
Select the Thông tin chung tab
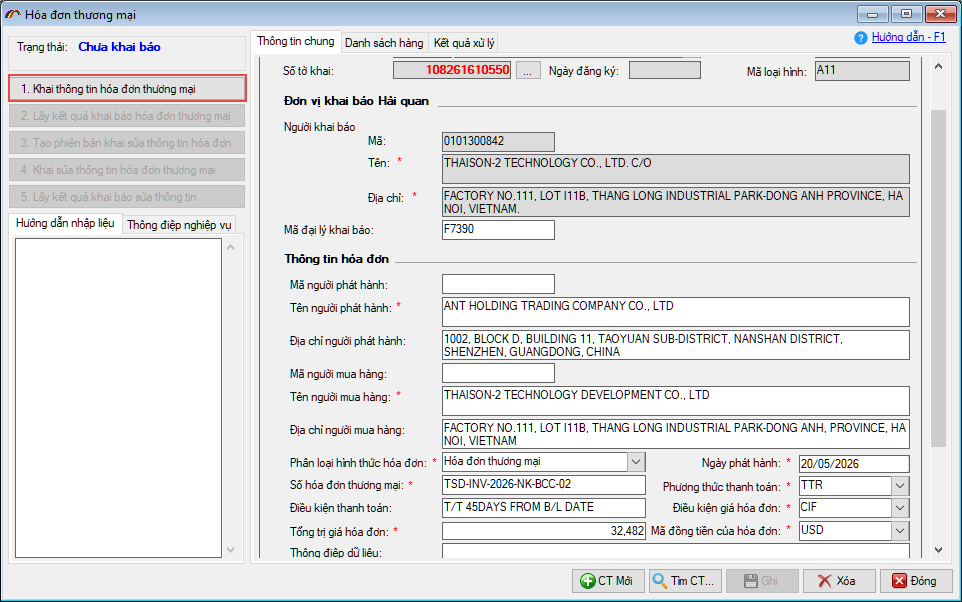pos(296,41)
